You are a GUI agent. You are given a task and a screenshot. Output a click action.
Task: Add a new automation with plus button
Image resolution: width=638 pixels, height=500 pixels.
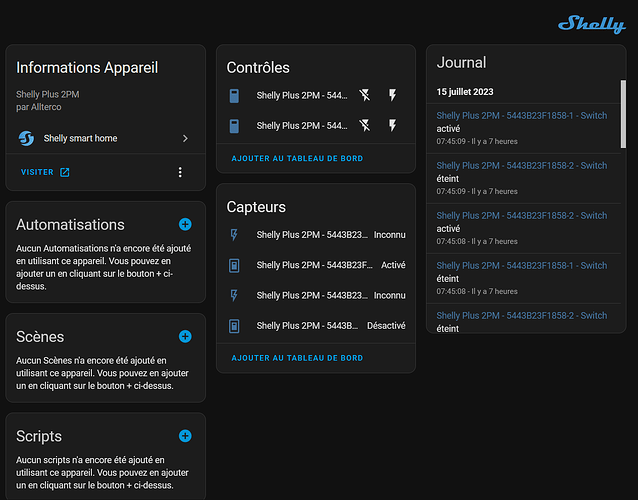click(185, 224)
